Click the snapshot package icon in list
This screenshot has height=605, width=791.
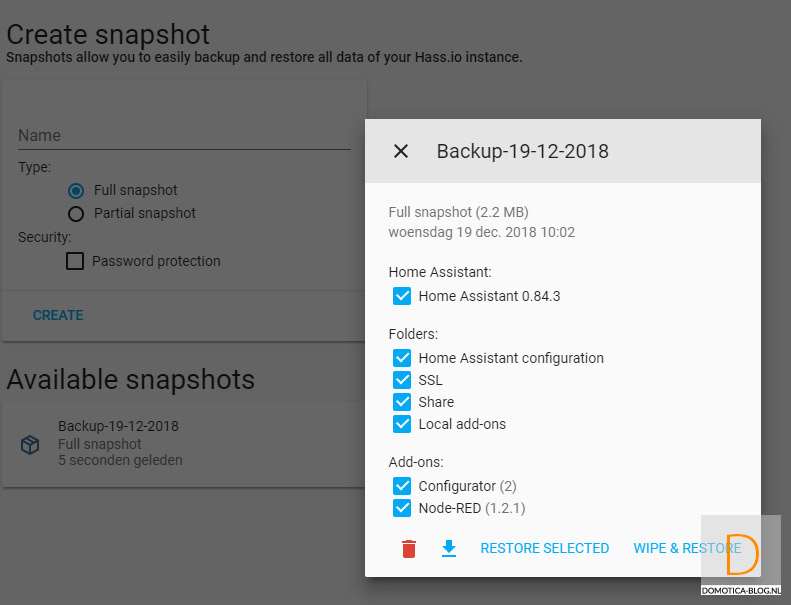click(x=31, y=444)
